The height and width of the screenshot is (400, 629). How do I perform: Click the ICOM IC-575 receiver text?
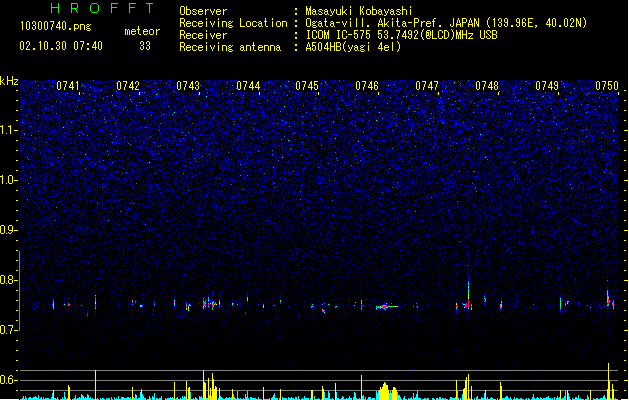pyautogui.click(x=402, y=35)
